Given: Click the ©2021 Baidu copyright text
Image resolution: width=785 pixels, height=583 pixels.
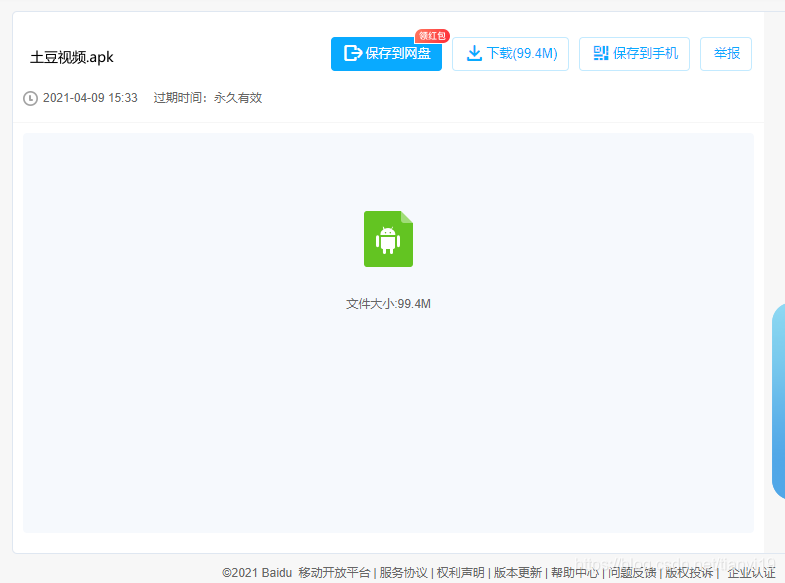Looking at the screenshot, I should [x=257, y=572].
